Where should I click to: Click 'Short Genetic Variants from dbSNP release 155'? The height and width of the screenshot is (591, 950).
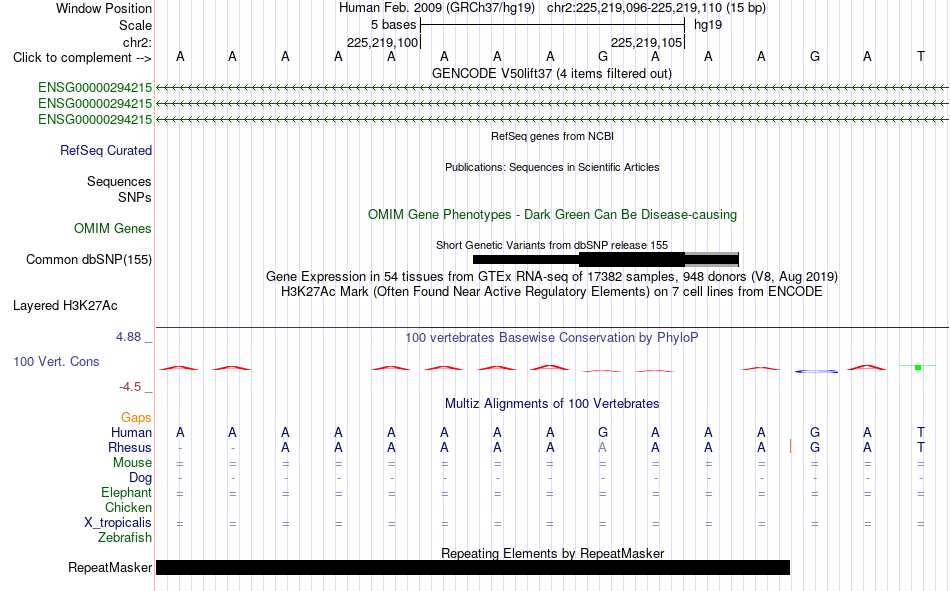552,245
